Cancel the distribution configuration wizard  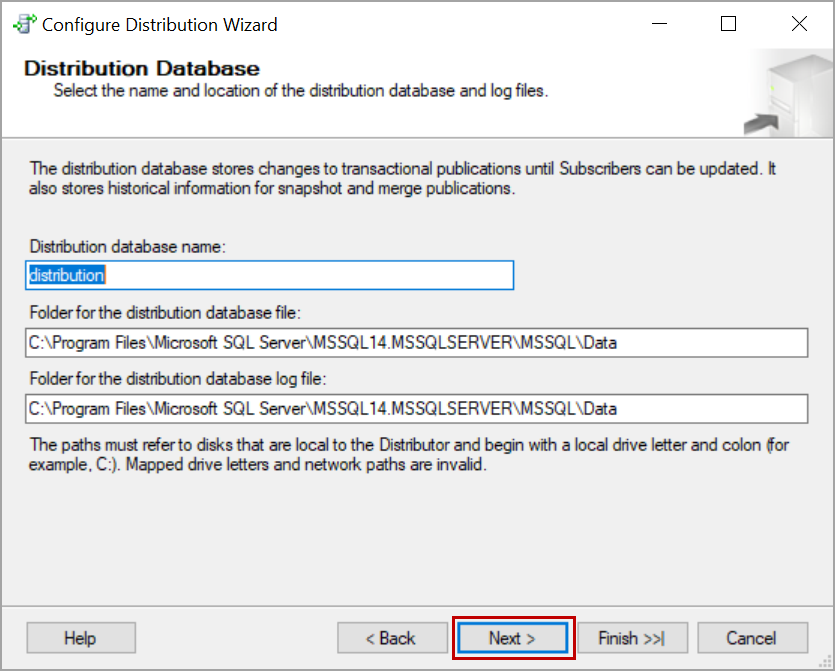point(753,638)
